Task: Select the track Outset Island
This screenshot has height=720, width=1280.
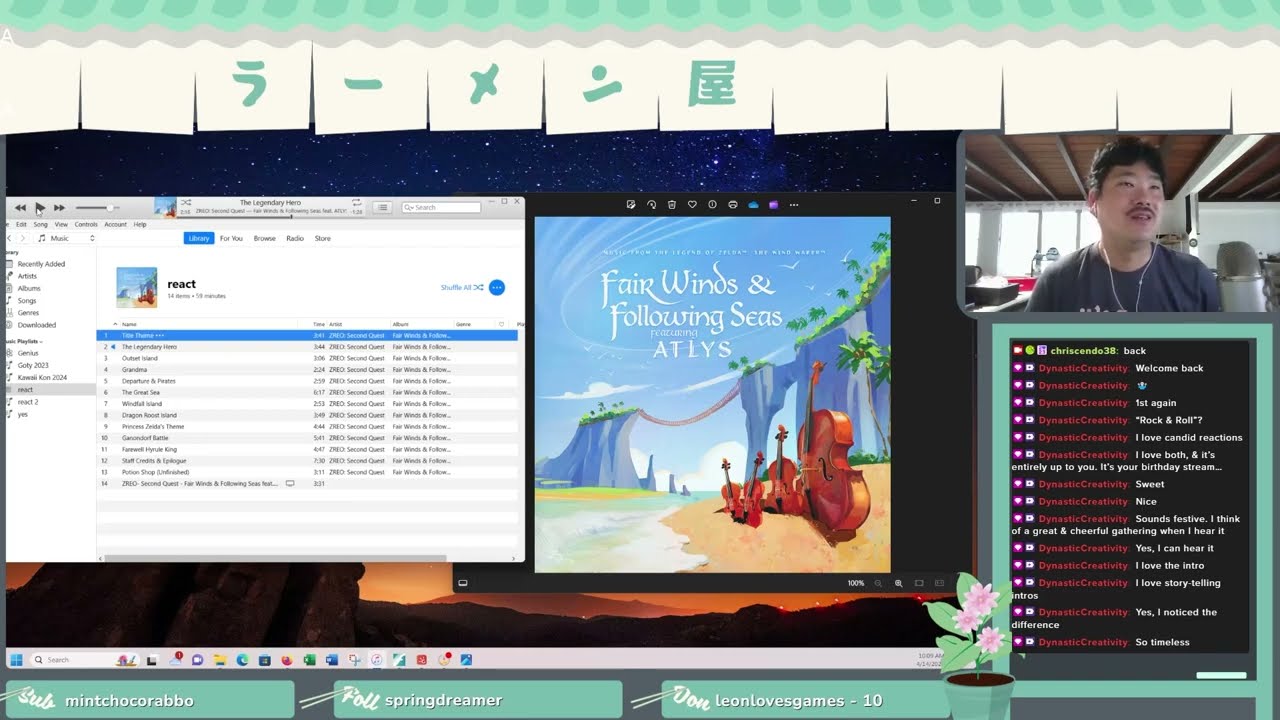Action: (307, 358)
